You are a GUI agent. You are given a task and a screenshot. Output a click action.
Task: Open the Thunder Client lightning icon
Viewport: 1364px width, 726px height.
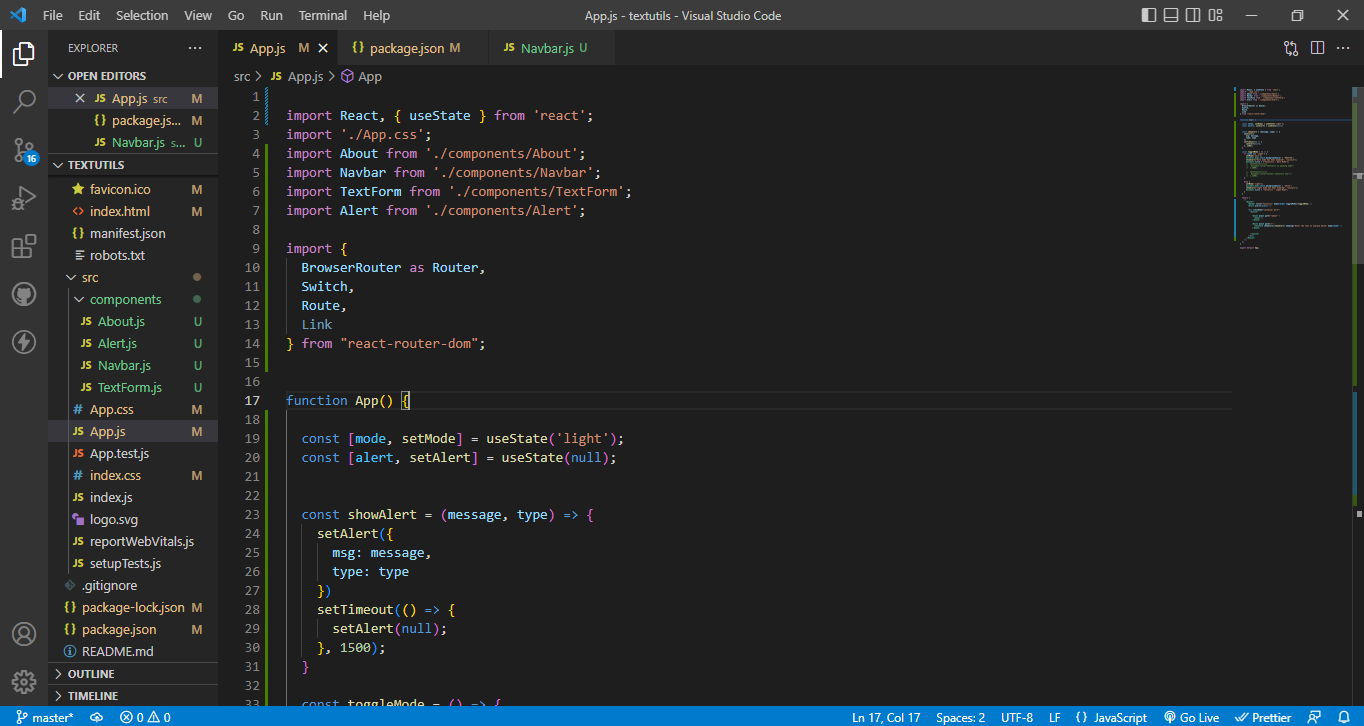pyautogui.click(x=24, y=342)
